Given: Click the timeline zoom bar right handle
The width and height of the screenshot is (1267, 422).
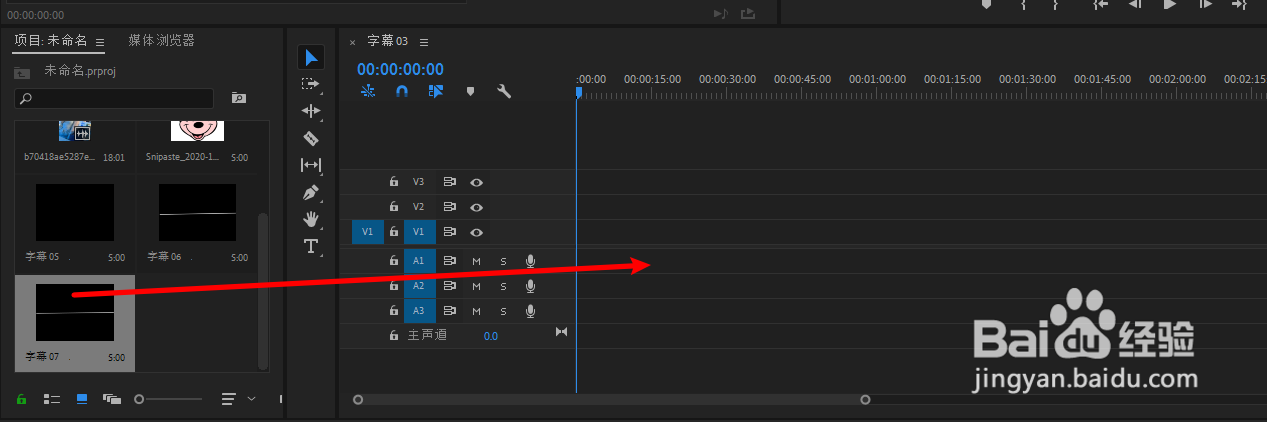Looking at the screenshot, I should pyautogui.click(x=865, y=399).
